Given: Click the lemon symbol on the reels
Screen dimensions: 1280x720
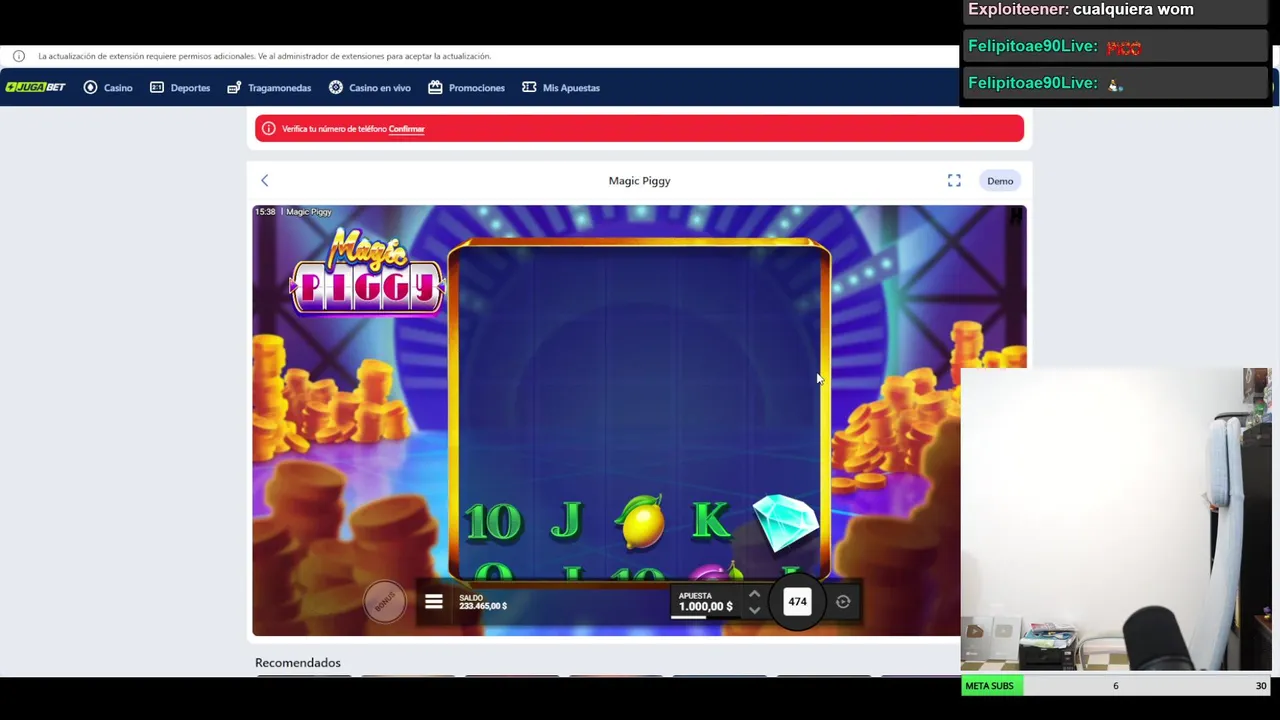Looking at the screenshot, I should point(641,522).
